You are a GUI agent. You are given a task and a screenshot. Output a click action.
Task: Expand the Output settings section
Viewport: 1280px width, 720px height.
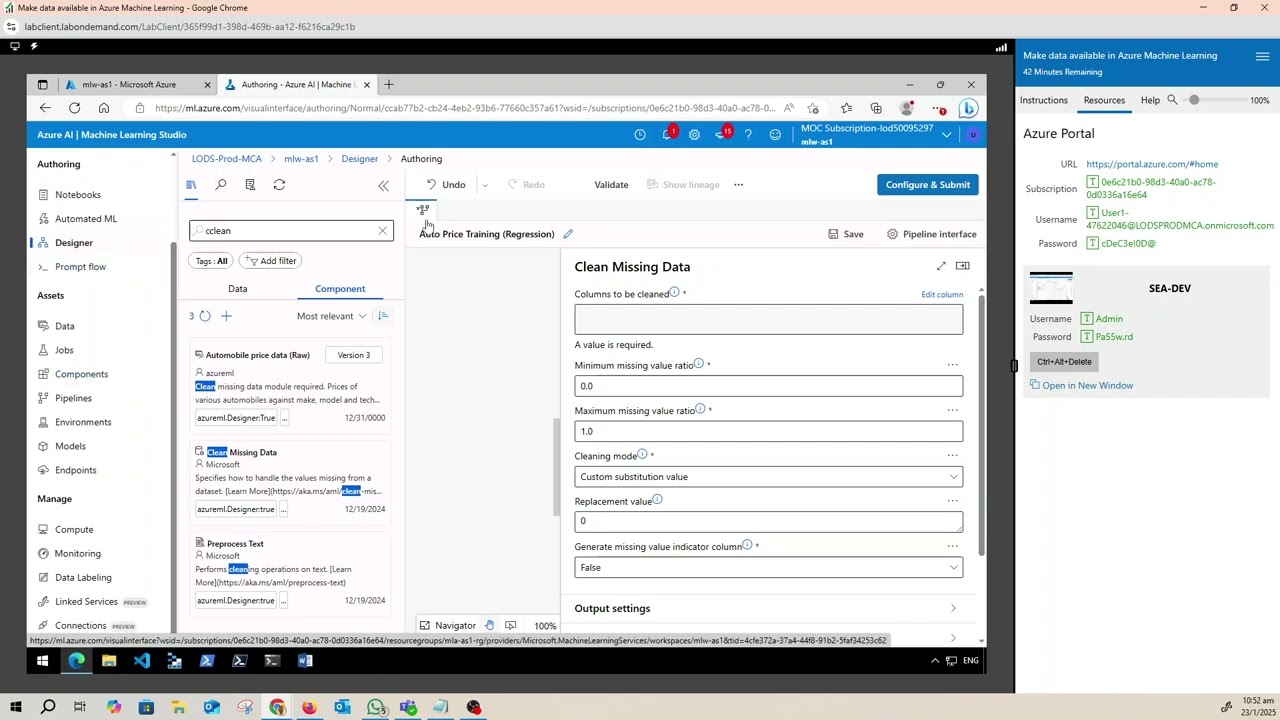[x=768, y=608]
